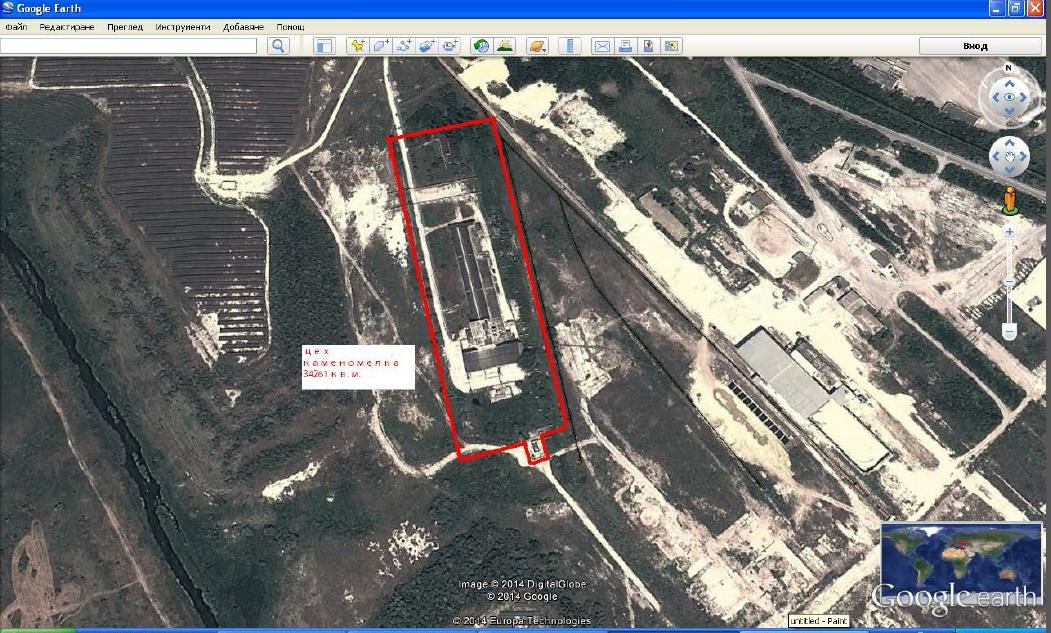
Task: Click the hand center of the move joystick
Action: (x=1009, y=156)
